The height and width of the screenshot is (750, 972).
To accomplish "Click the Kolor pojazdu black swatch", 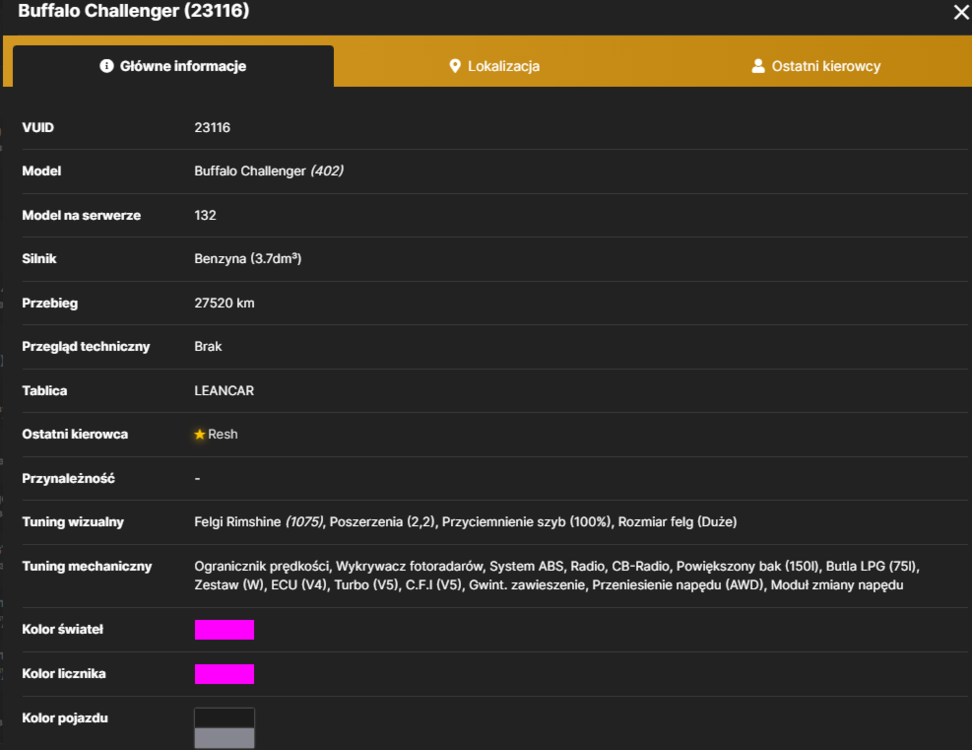I will point(224,718).
